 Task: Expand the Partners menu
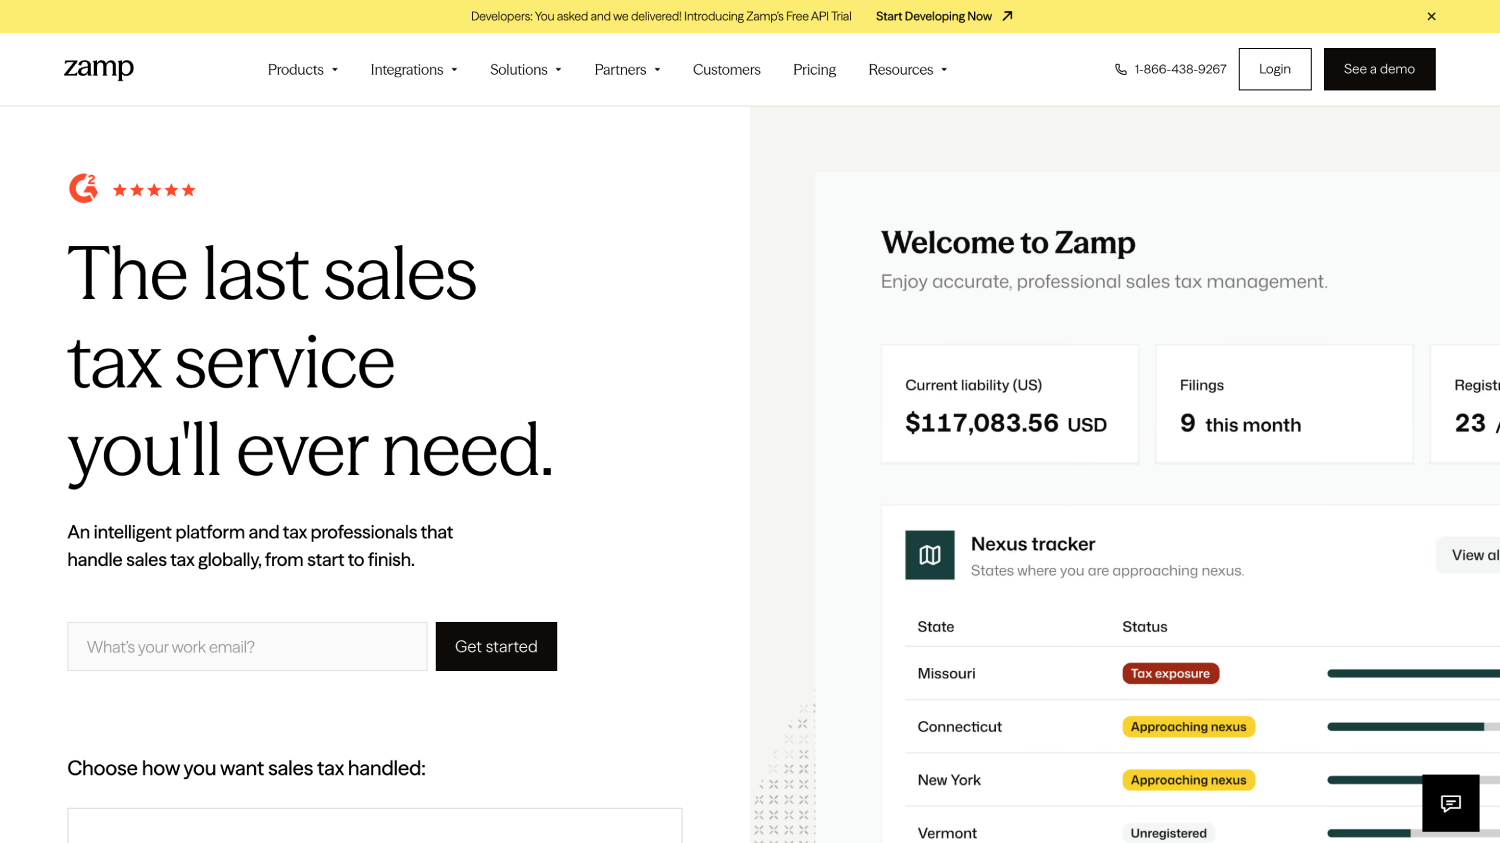tap(628, 70)
